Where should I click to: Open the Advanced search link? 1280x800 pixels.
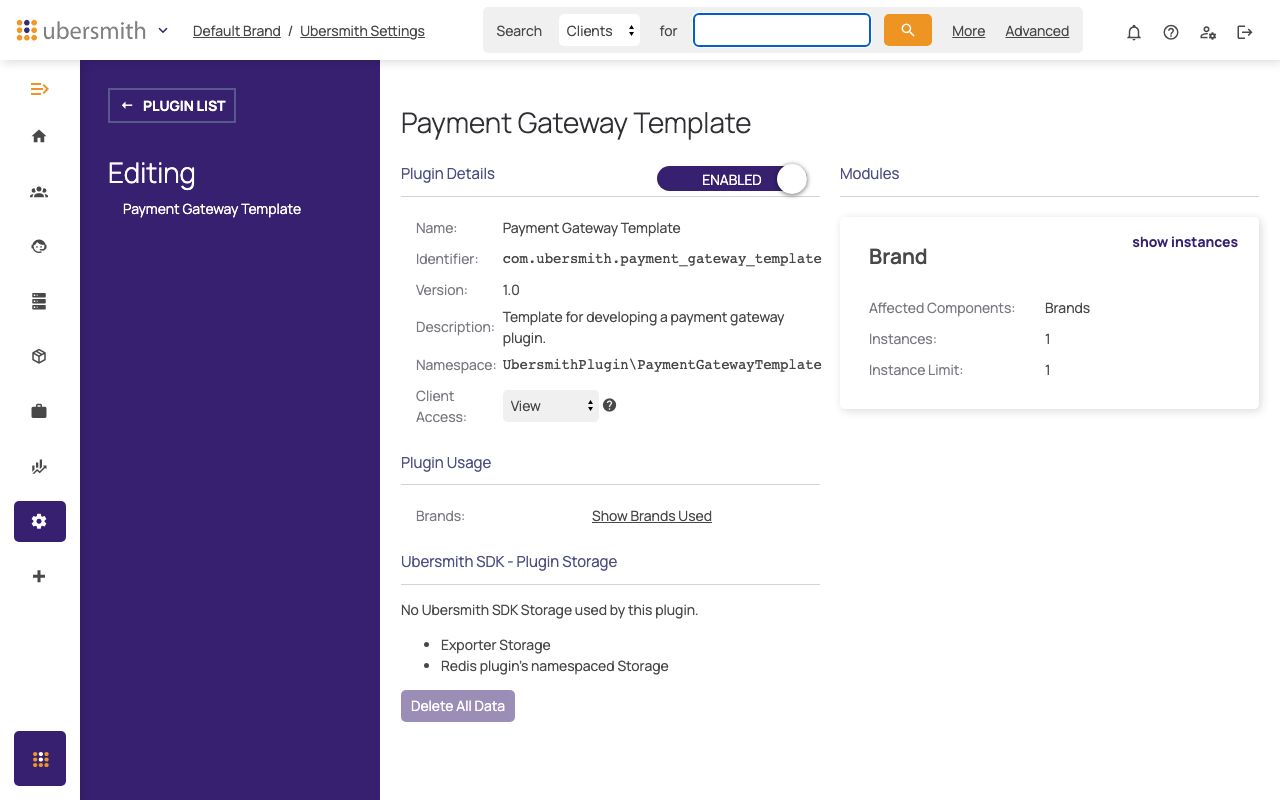[x=1037, y=31]
